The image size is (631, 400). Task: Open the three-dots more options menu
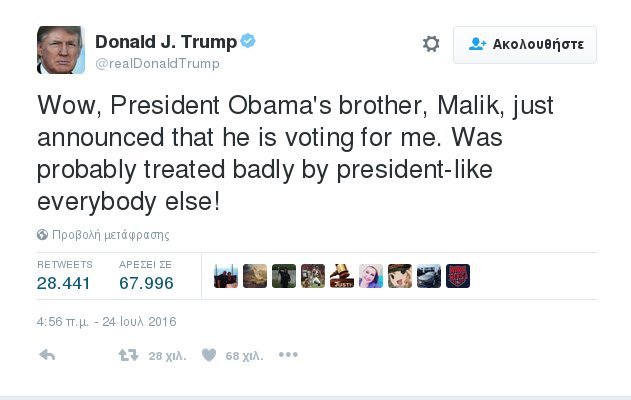(288, 355)
